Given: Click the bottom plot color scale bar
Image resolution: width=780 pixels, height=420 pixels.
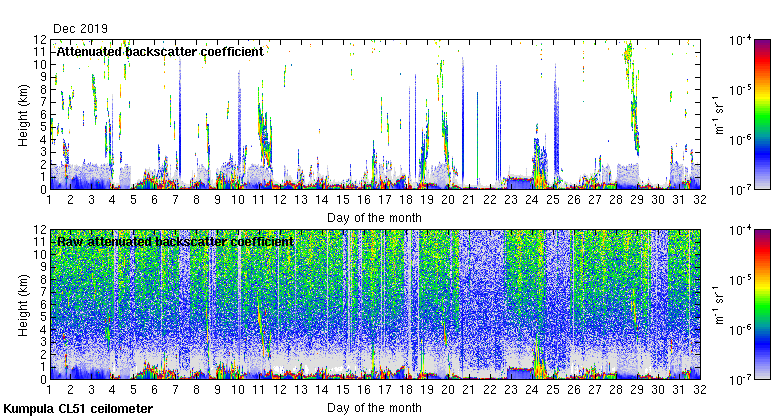Looking at the screenshot, I should 762,305.
